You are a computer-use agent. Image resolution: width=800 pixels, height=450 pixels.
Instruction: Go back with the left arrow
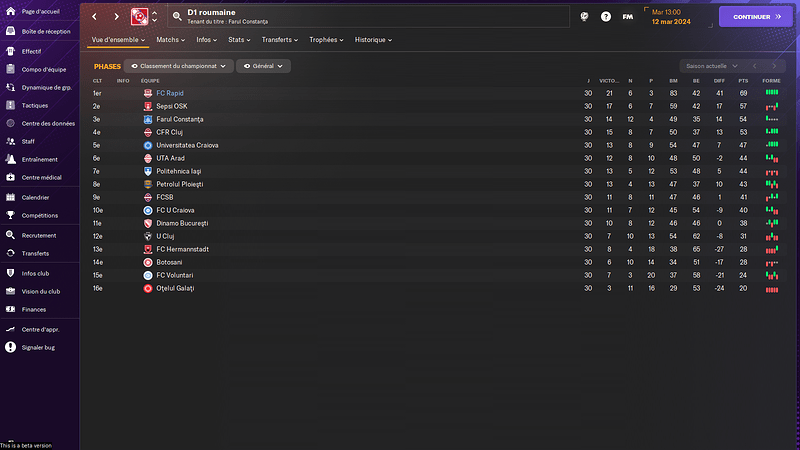[x=94, y=17]
